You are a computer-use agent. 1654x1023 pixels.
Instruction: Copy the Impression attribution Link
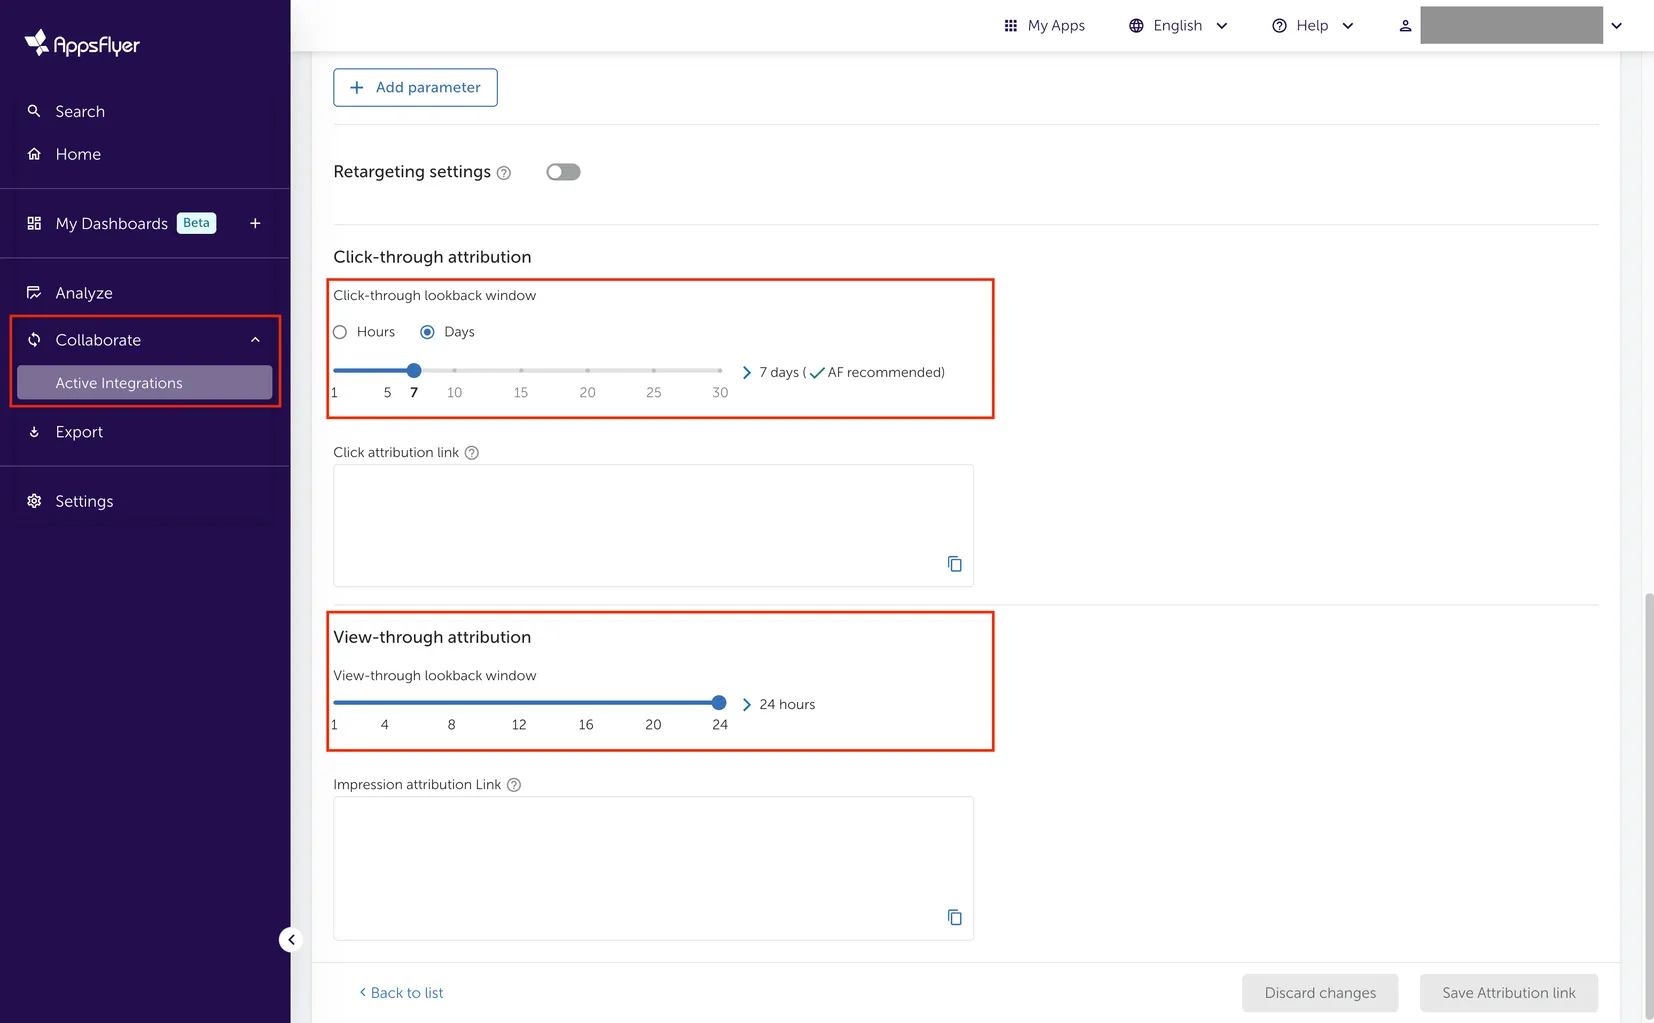954,917
